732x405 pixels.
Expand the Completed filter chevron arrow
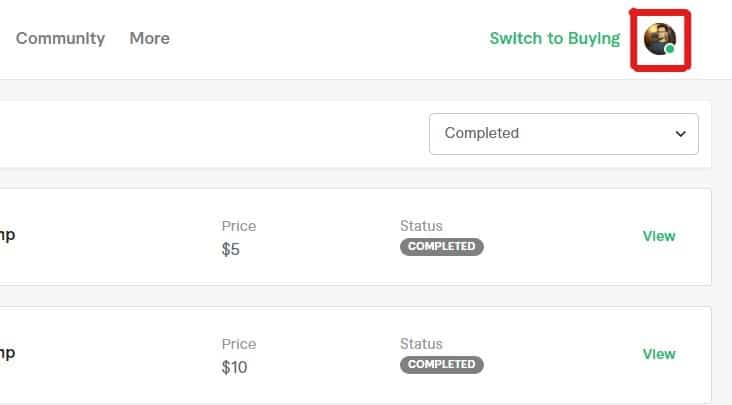coord(681,134)
